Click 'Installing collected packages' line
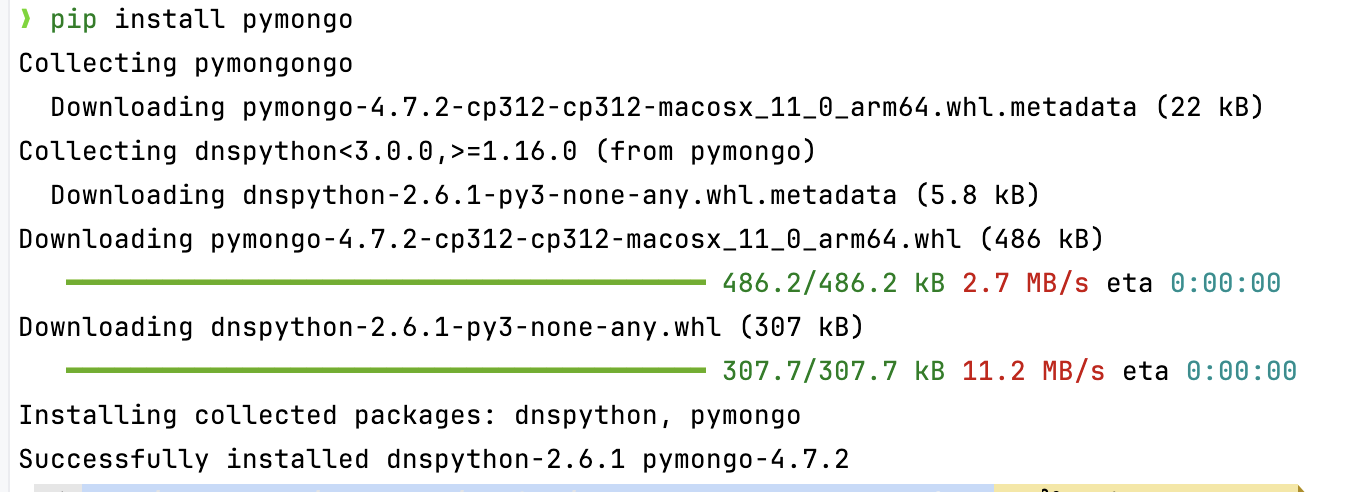Viewport: 1362px width, 492px height. (410, 415)
